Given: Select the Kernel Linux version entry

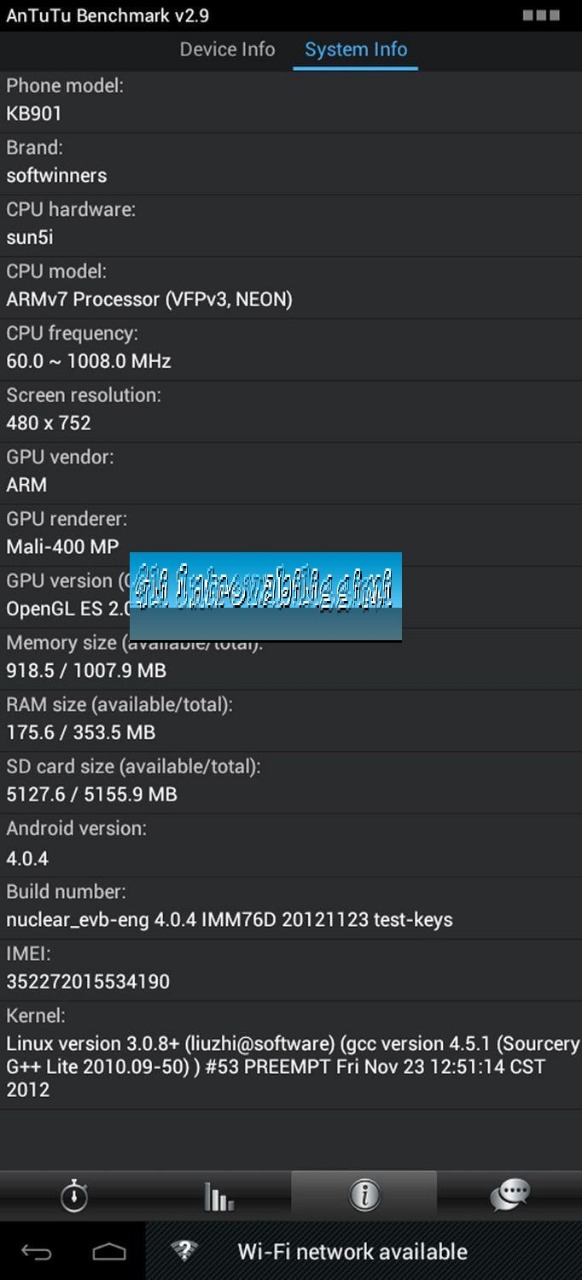Looking at the screenshot, I should [x=291, y=1054].
